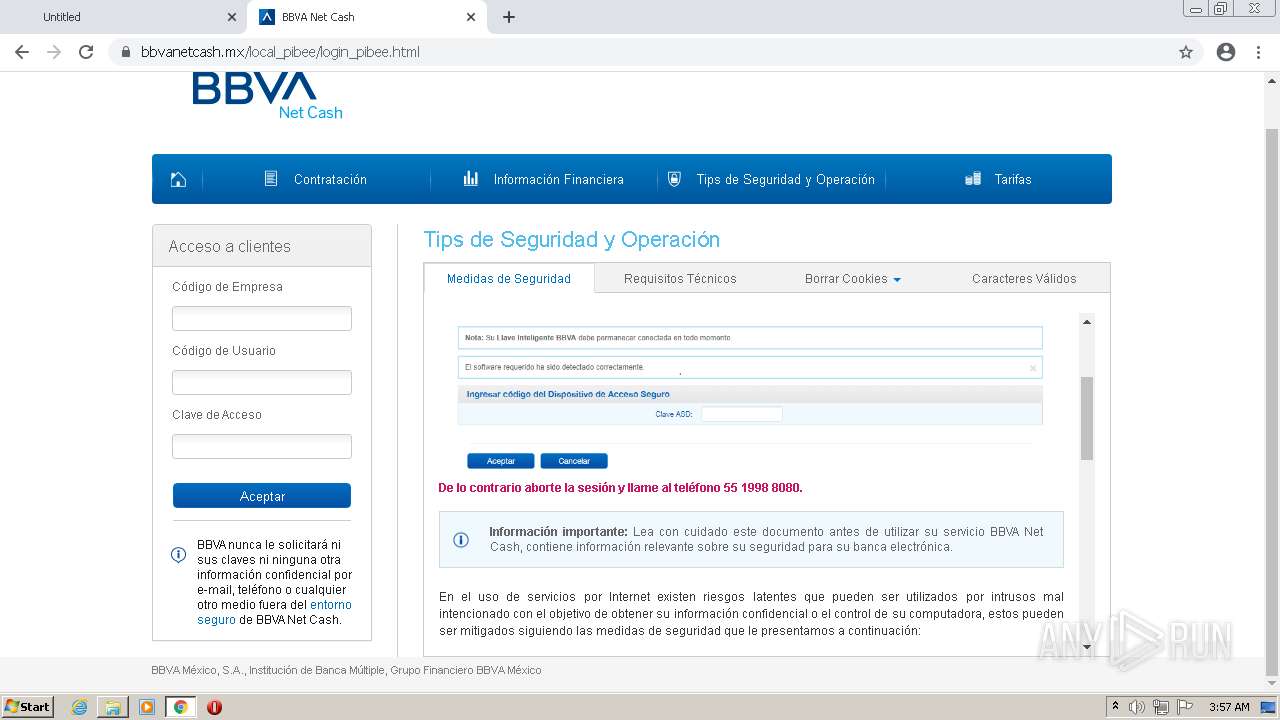Click the tips panel scrollbar thumb
This screenshot has height=720, width=1280.
[1087, 418]
